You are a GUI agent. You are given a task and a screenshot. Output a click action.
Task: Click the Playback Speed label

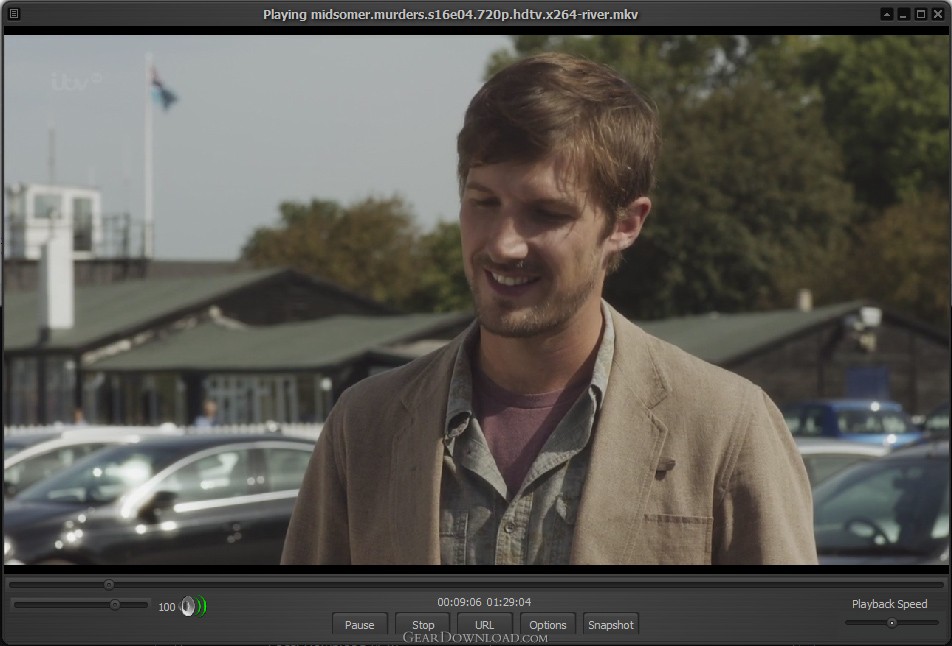click(x=889, y=604)
